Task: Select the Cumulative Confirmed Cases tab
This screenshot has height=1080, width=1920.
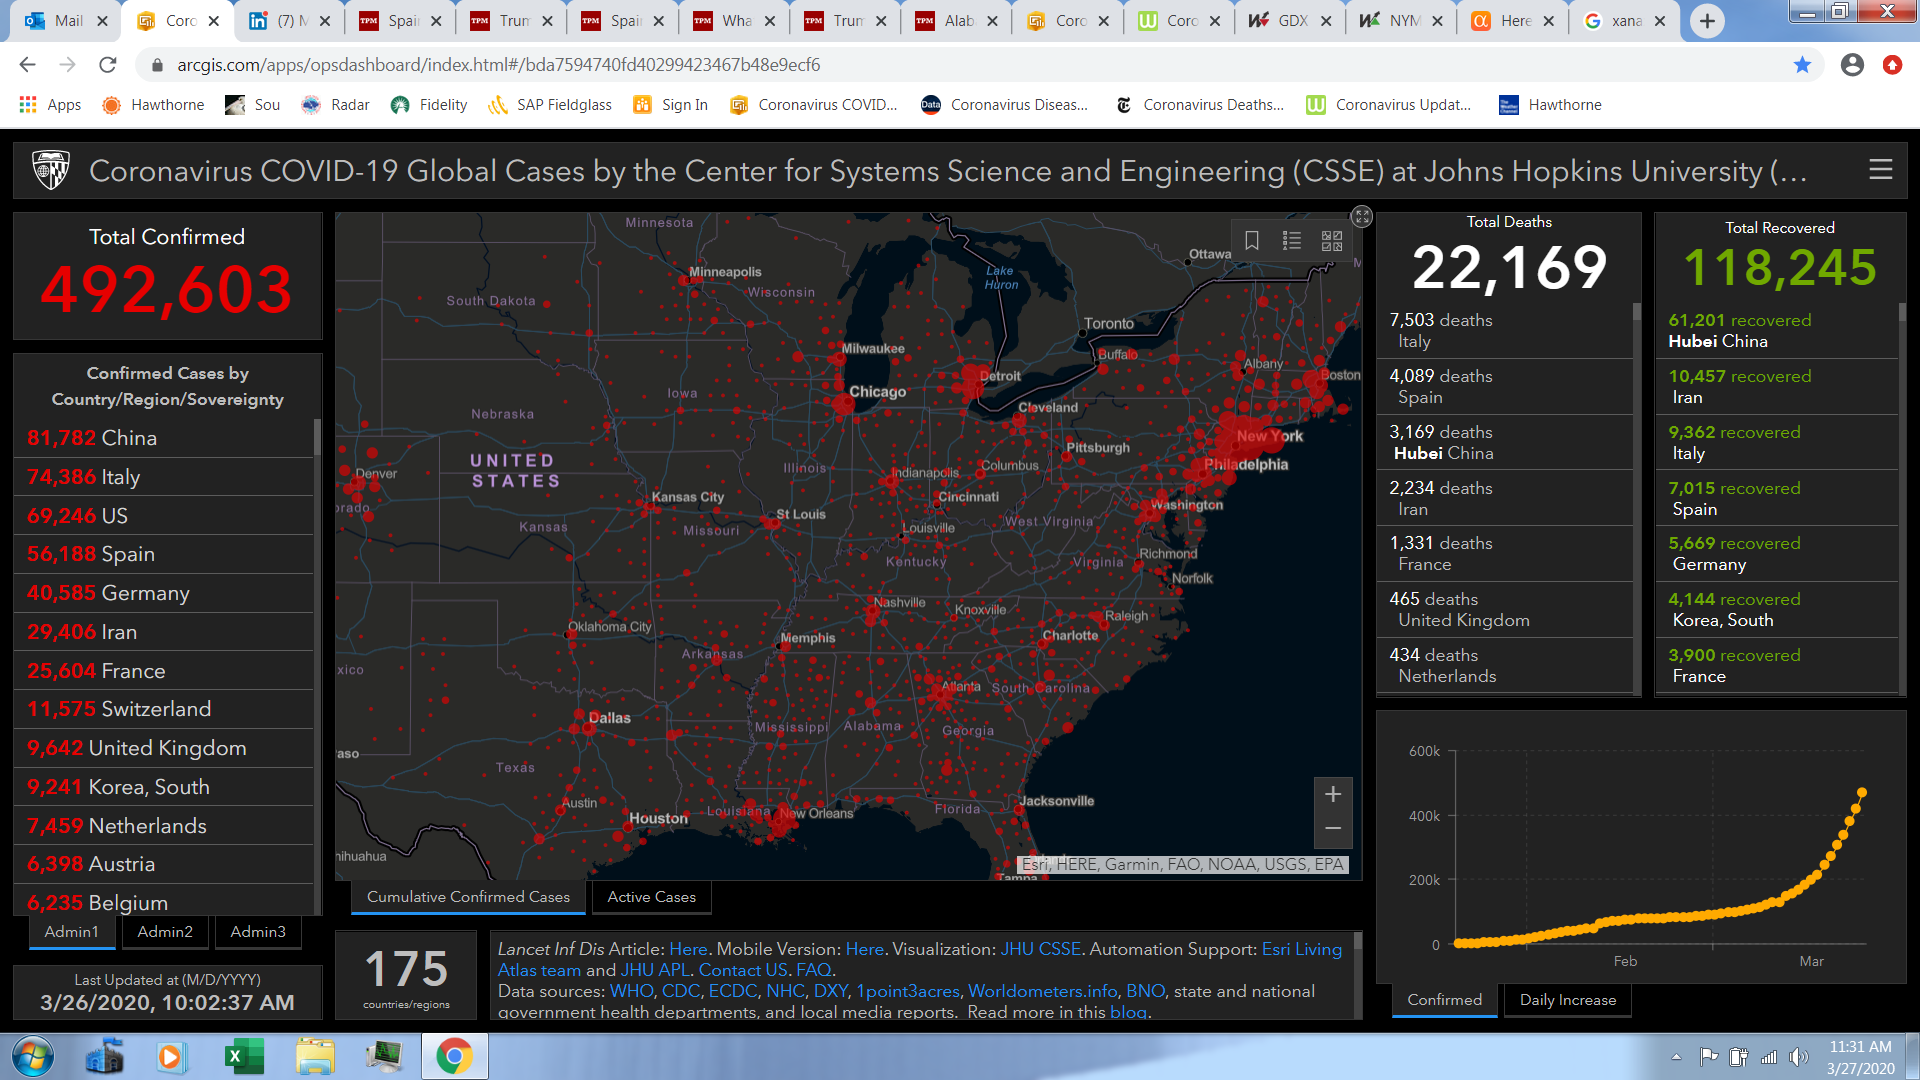Action: click(468, 897)
